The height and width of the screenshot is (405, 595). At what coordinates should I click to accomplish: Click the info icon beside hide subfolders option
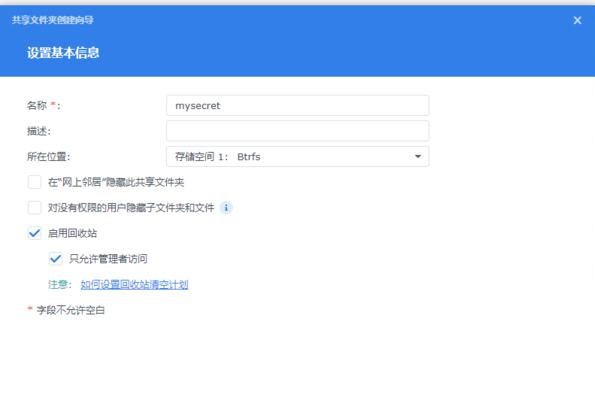pos(226,208)
